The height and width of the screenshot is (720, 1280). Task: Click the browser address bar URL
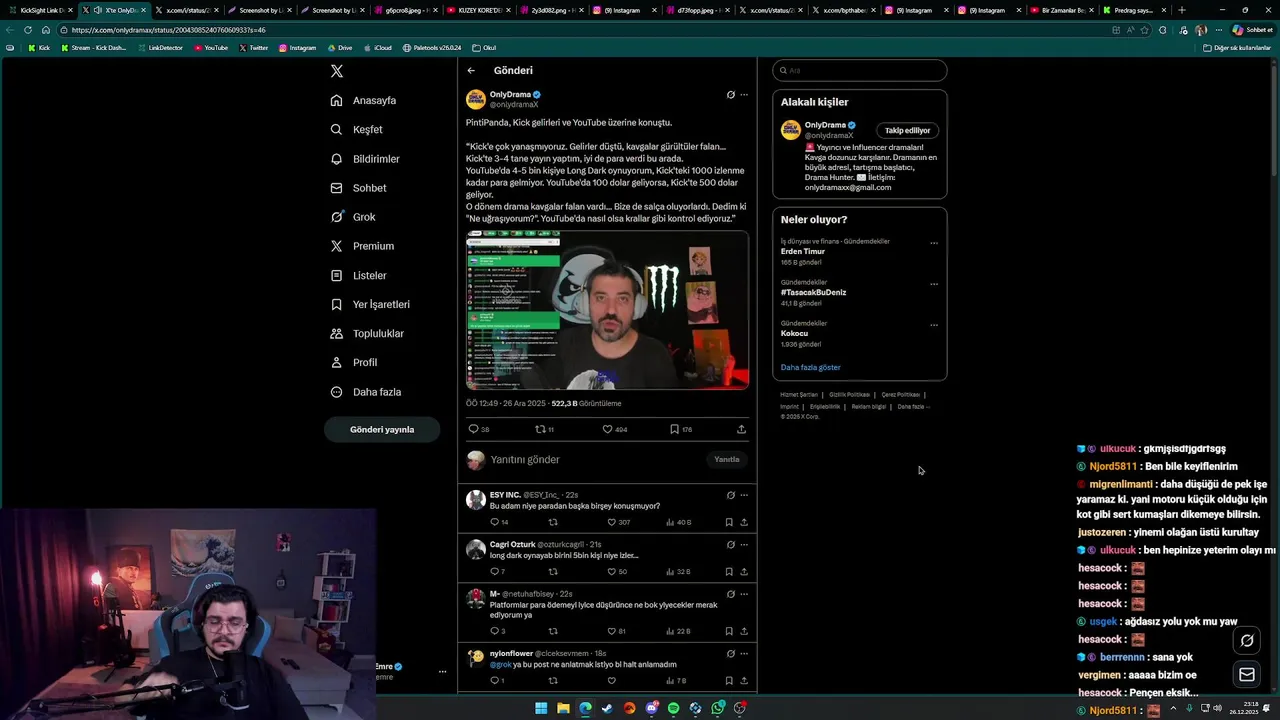pos(168,30)
